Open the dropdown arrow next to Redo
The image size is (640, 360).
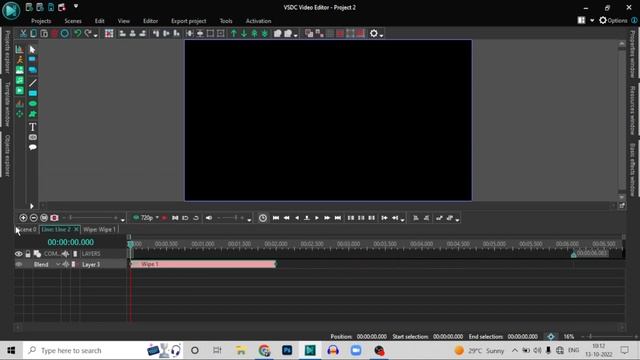[96, 36]
